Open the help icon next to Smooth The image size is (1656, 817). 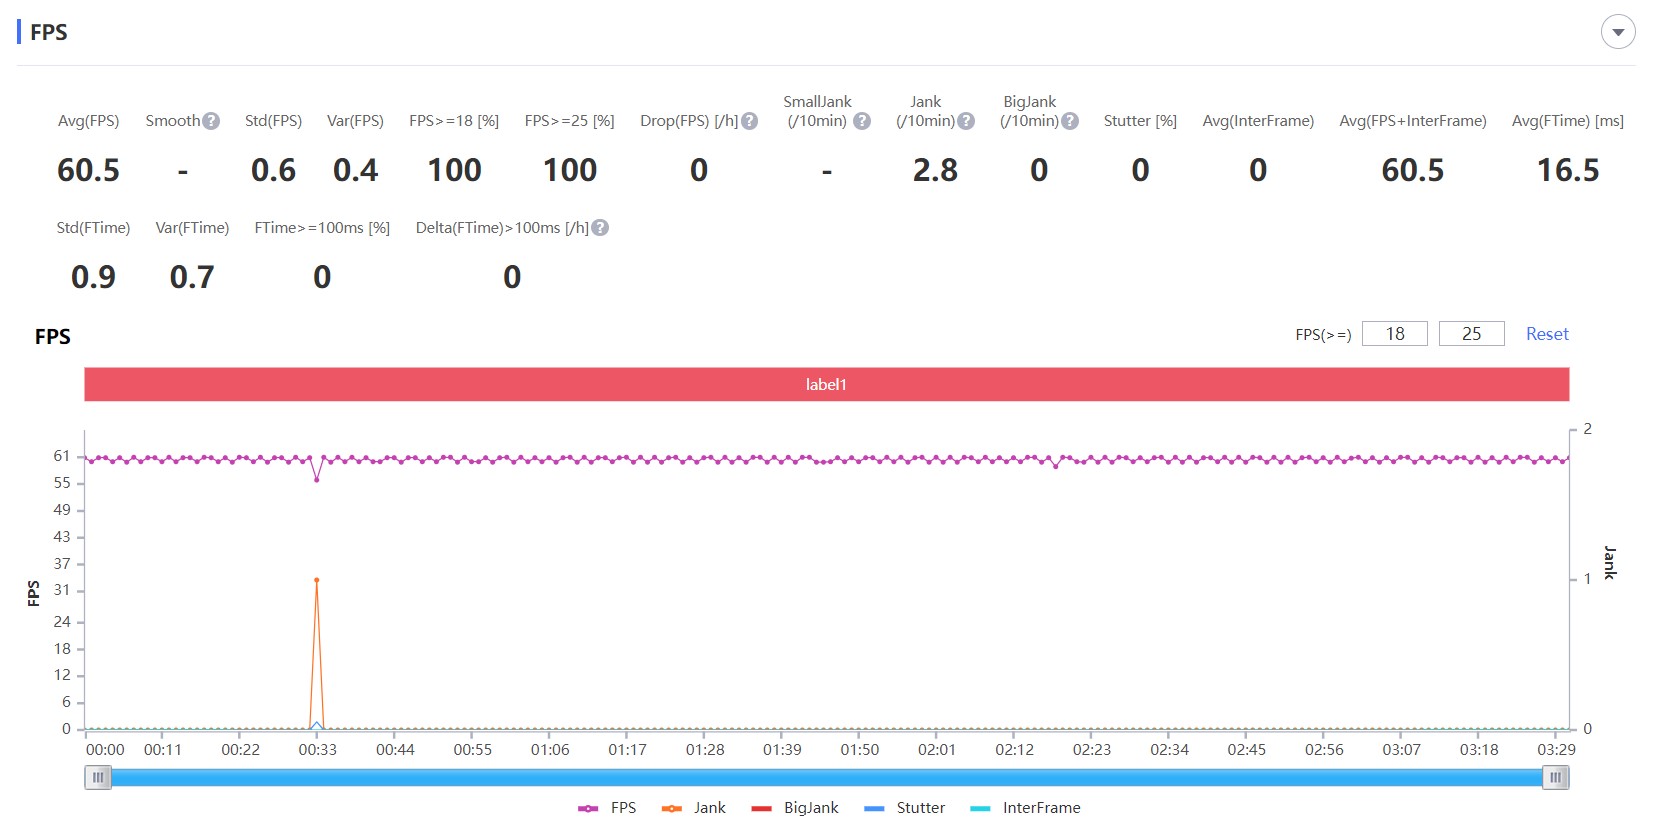pos(211,121)
